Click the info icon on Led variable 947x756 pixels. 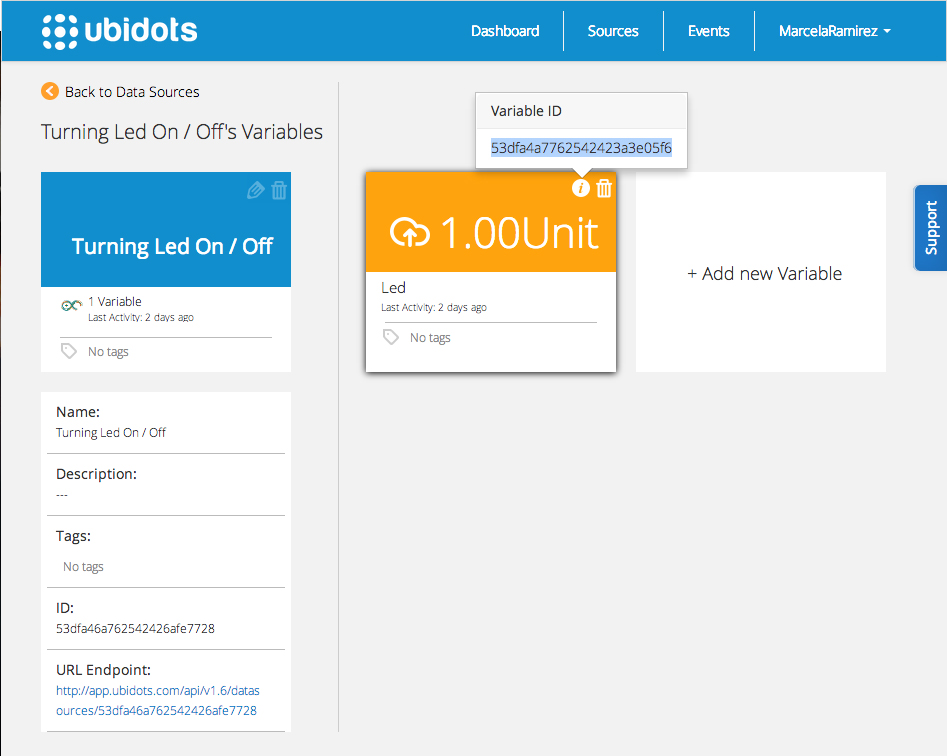tap(580, 188)
